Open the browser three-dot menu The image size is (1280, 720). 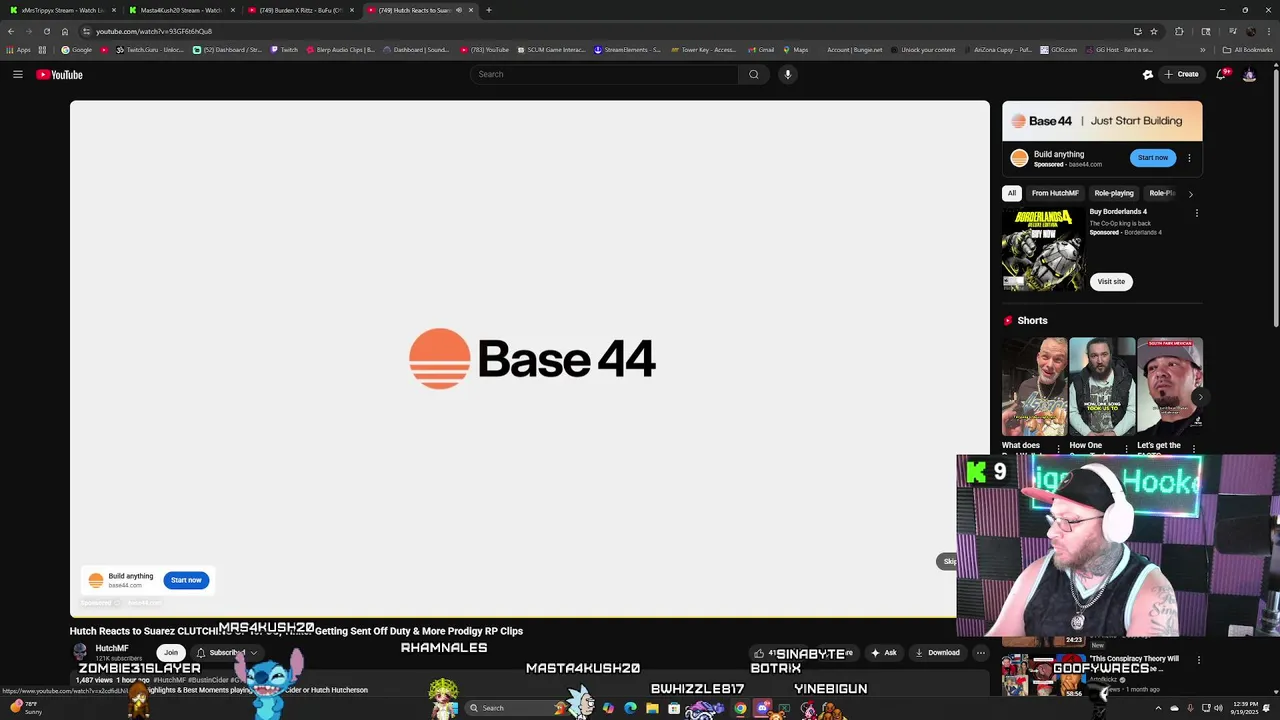coord(1268,31)
